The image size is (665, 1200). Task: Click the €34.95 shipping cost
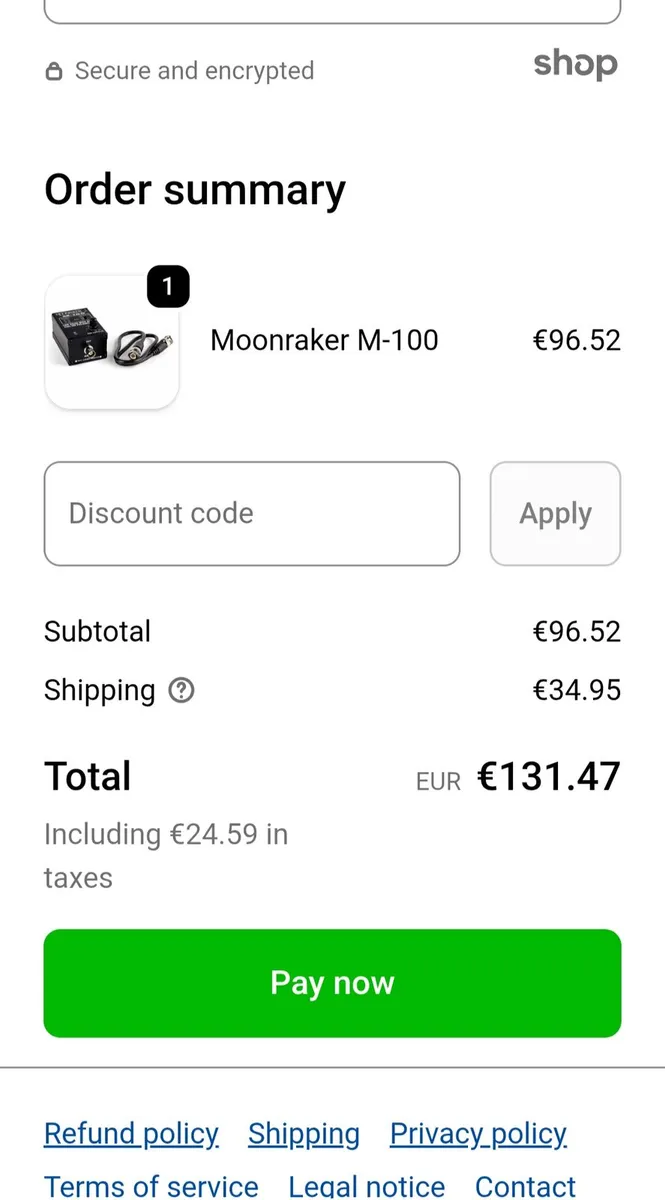[577, 690]
